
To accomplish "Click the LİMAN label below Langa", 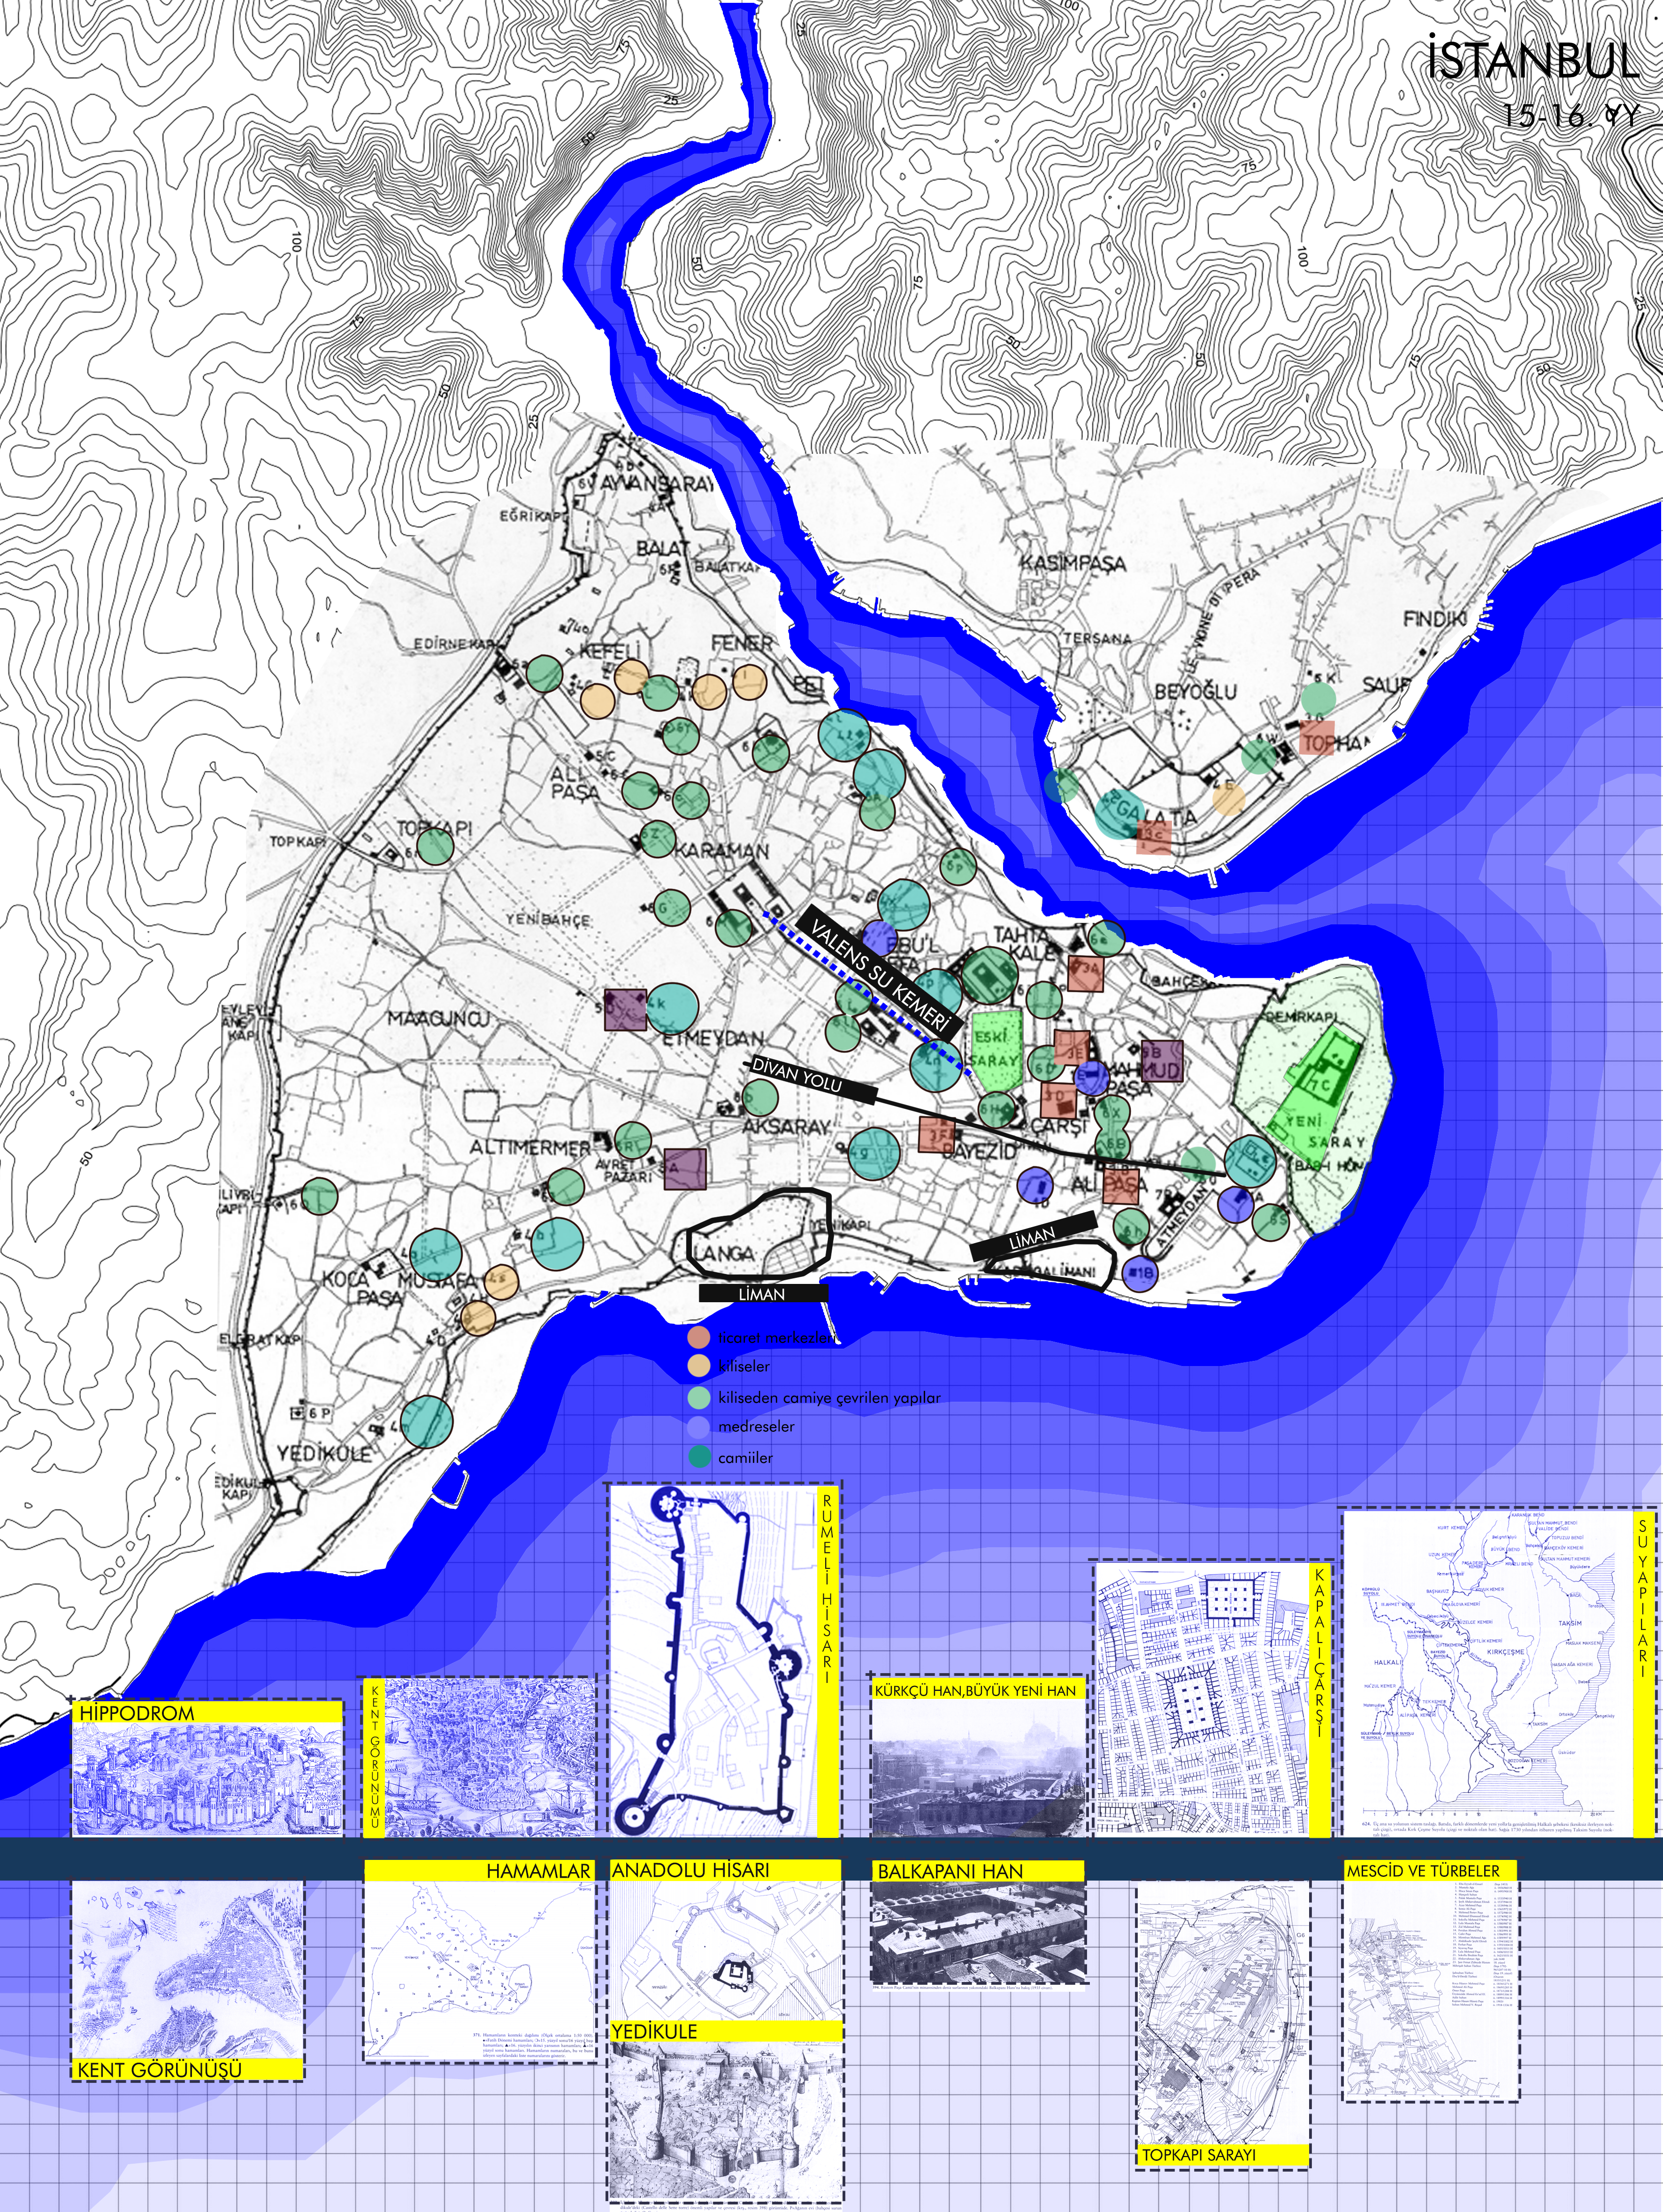I will tap(763, 1293).
